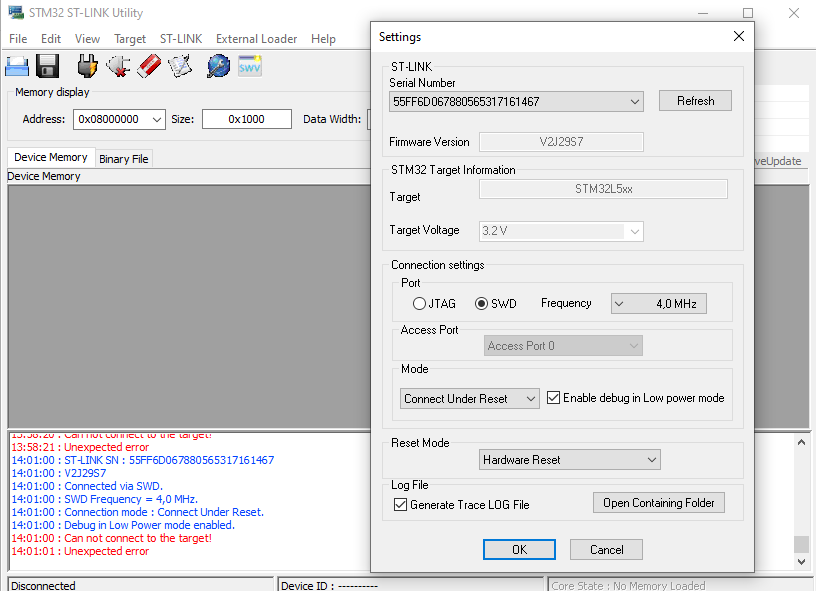The width and height of the screenshot is (816, 591).
Task: Click the Disconnect from target icon
Action: (118, 66)
